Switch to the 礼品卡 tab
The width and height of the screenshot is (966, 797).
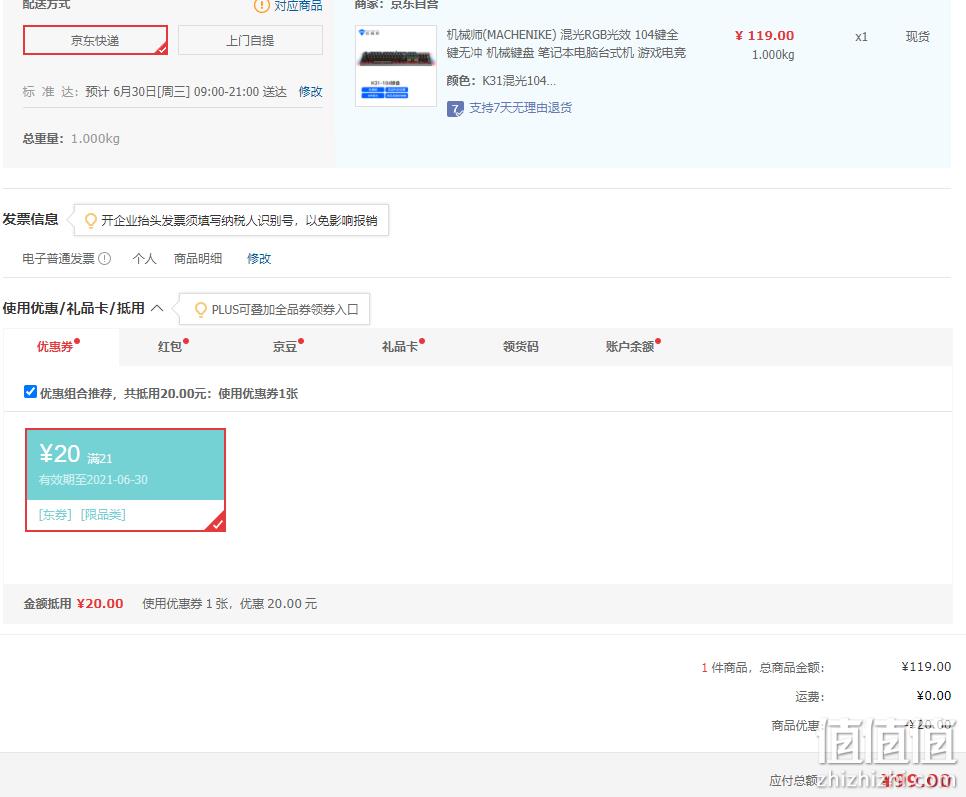click(400, 347)
